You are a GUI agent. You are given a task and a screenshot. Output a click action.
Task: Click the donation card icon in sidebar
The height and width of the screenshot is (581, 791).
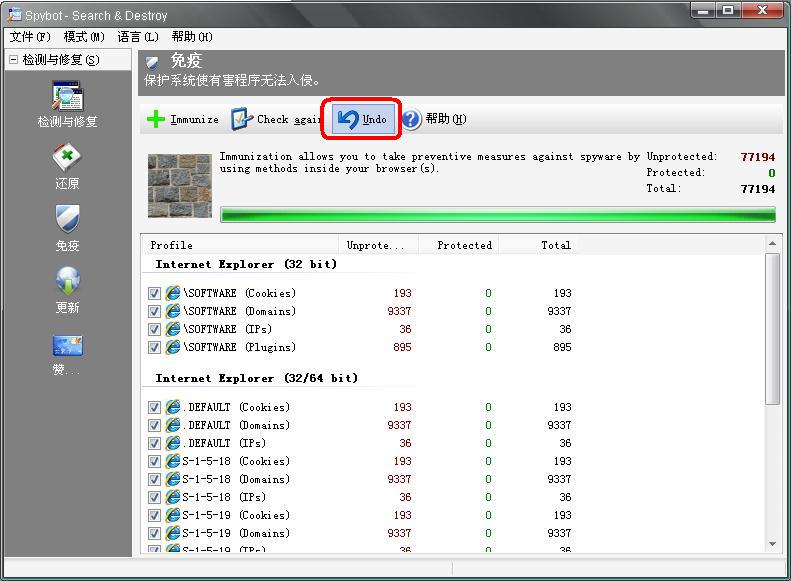pyautogui.click(x=68, y=346)
